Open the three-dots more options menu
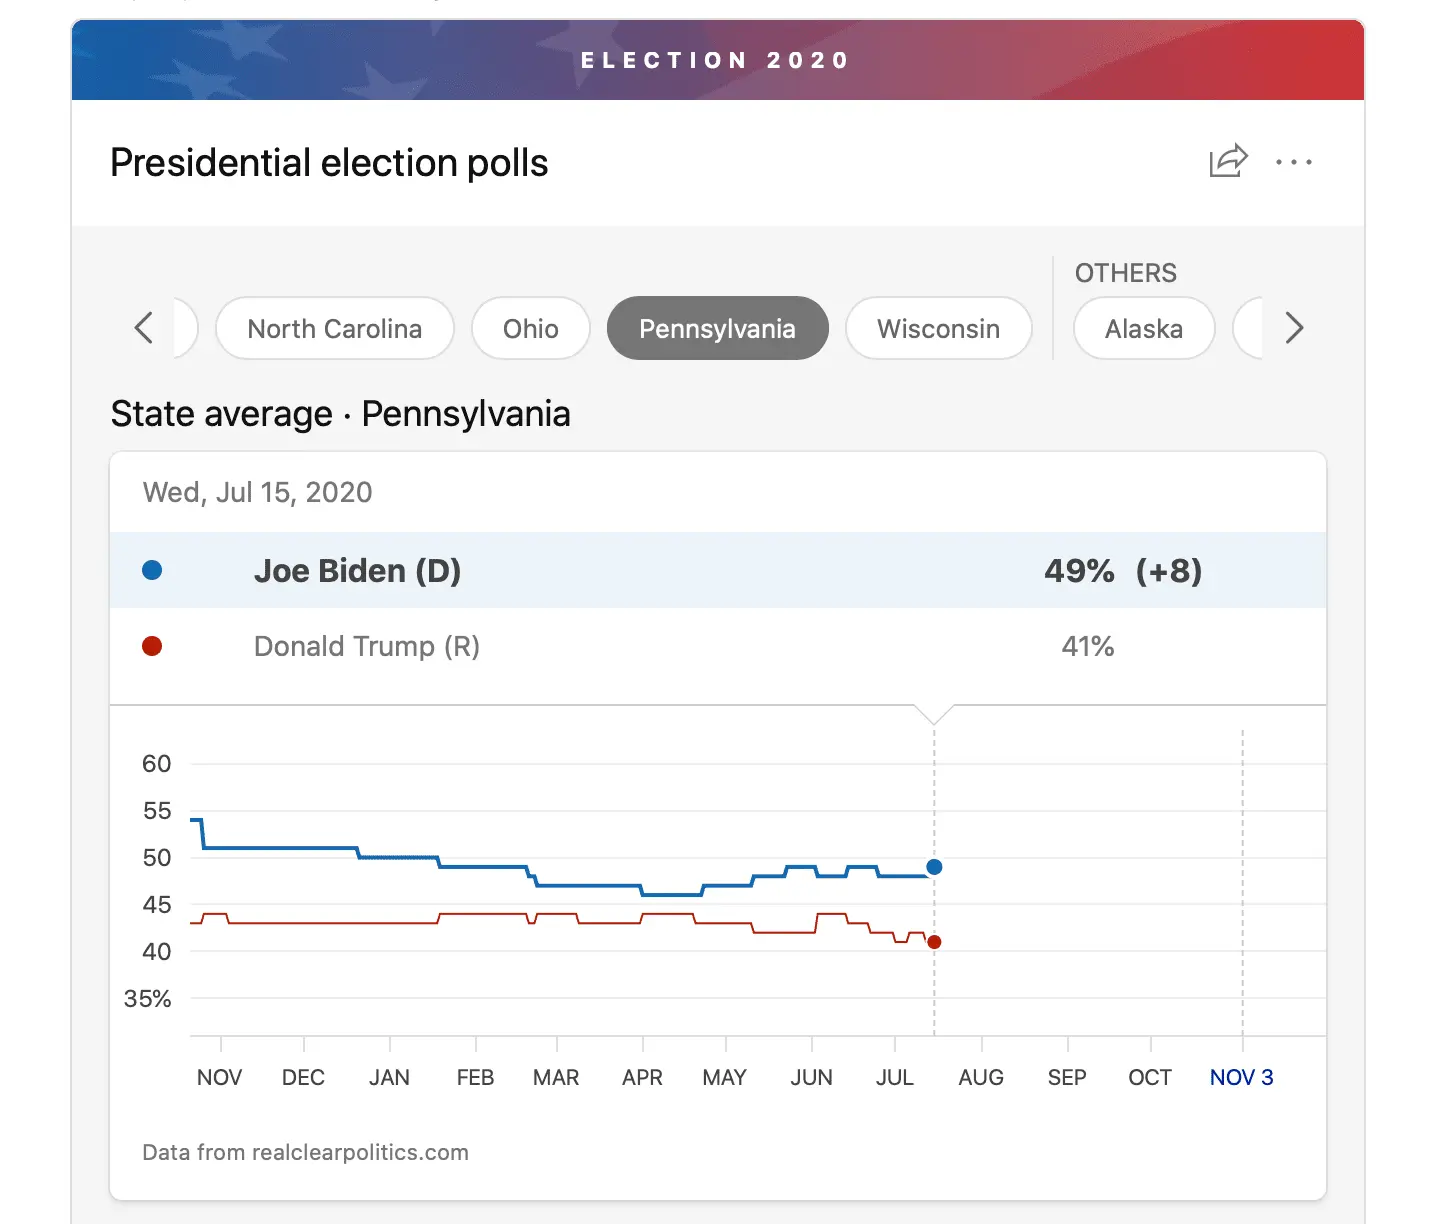1442x1224 pixels. [1294, 162]
